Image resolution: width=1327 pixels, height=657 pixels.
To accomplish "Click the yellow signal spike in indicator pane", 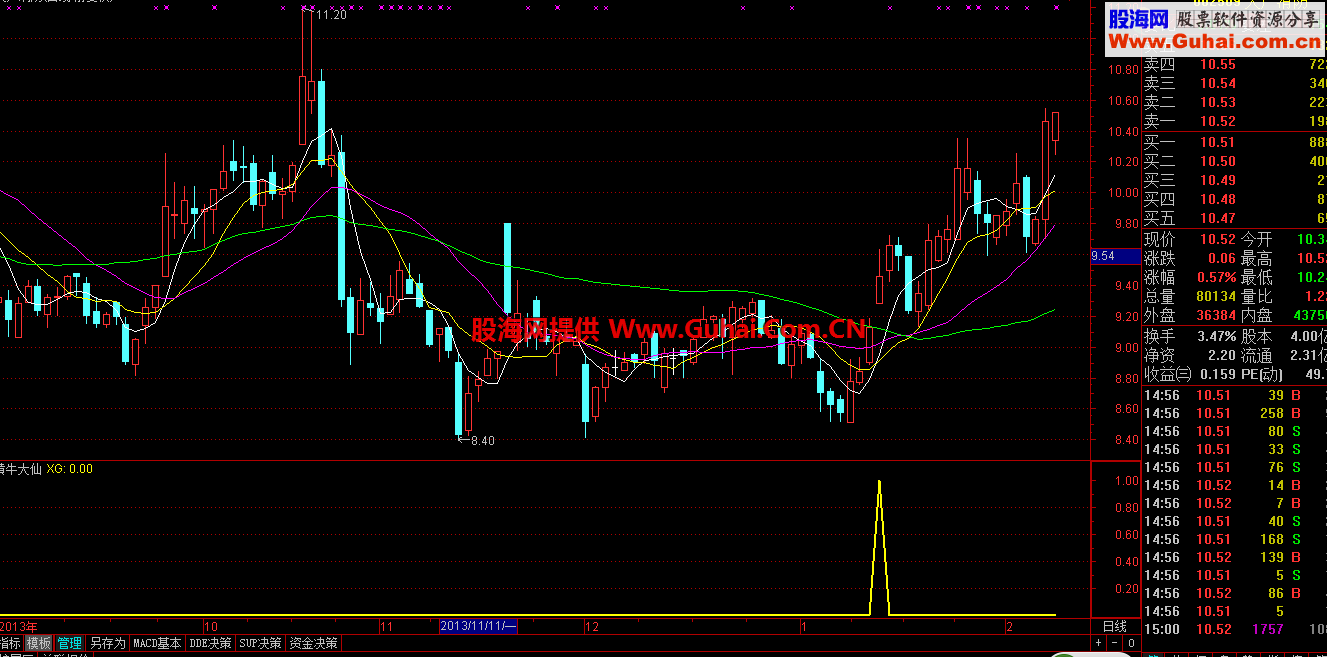I will (879, 547).
